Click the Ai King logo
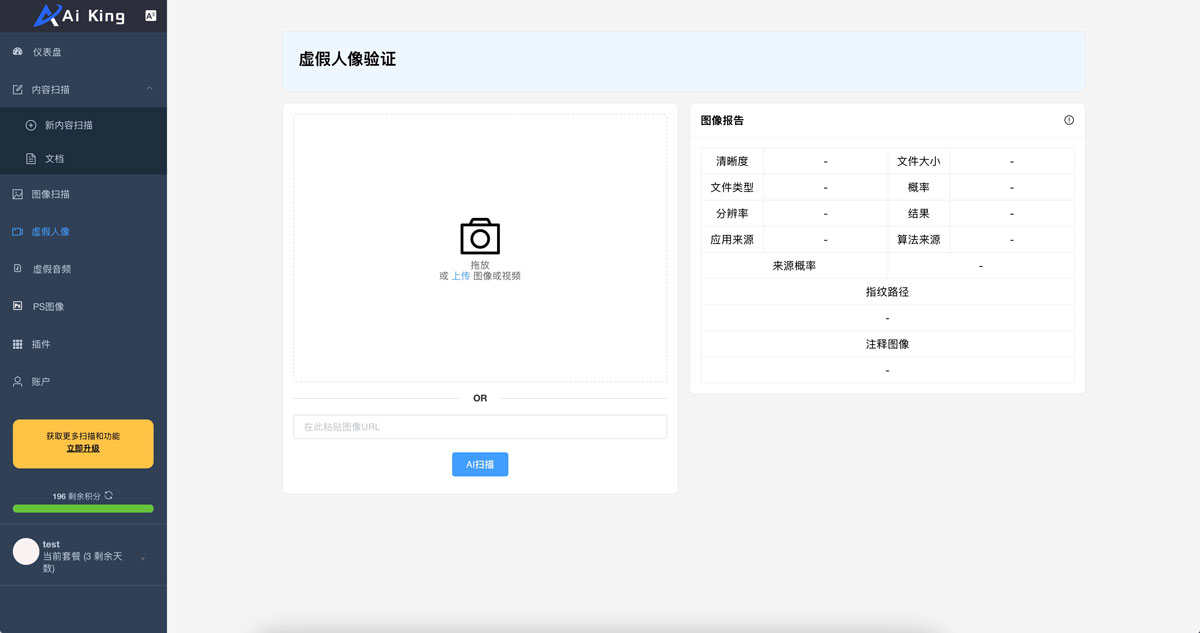 tap(79, 15)
